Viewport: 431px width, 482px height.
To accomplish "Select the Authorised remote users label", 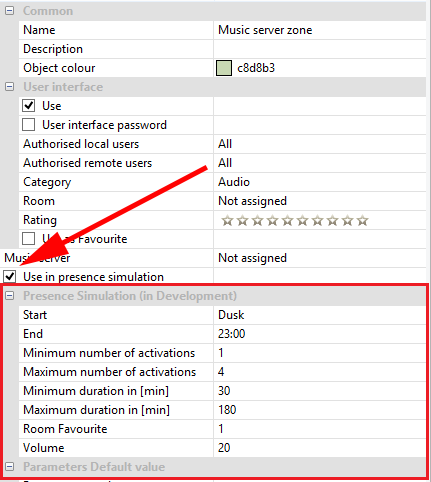I will coord(87,163).
